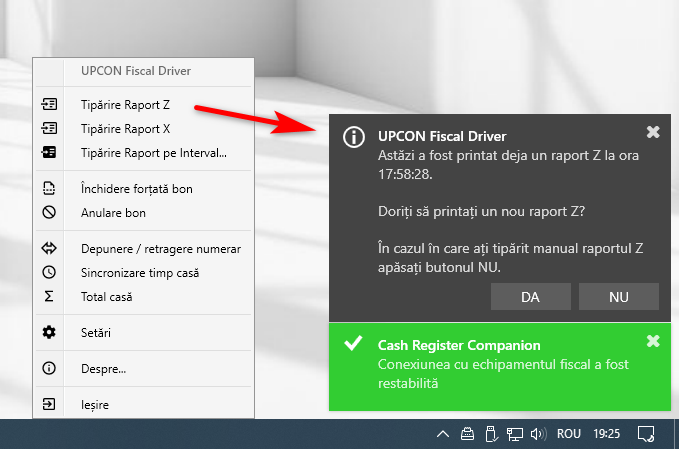Click the checkmark icon in green notification
The image size is (679, 449).
pyautogui.click(x=353, y=343)
